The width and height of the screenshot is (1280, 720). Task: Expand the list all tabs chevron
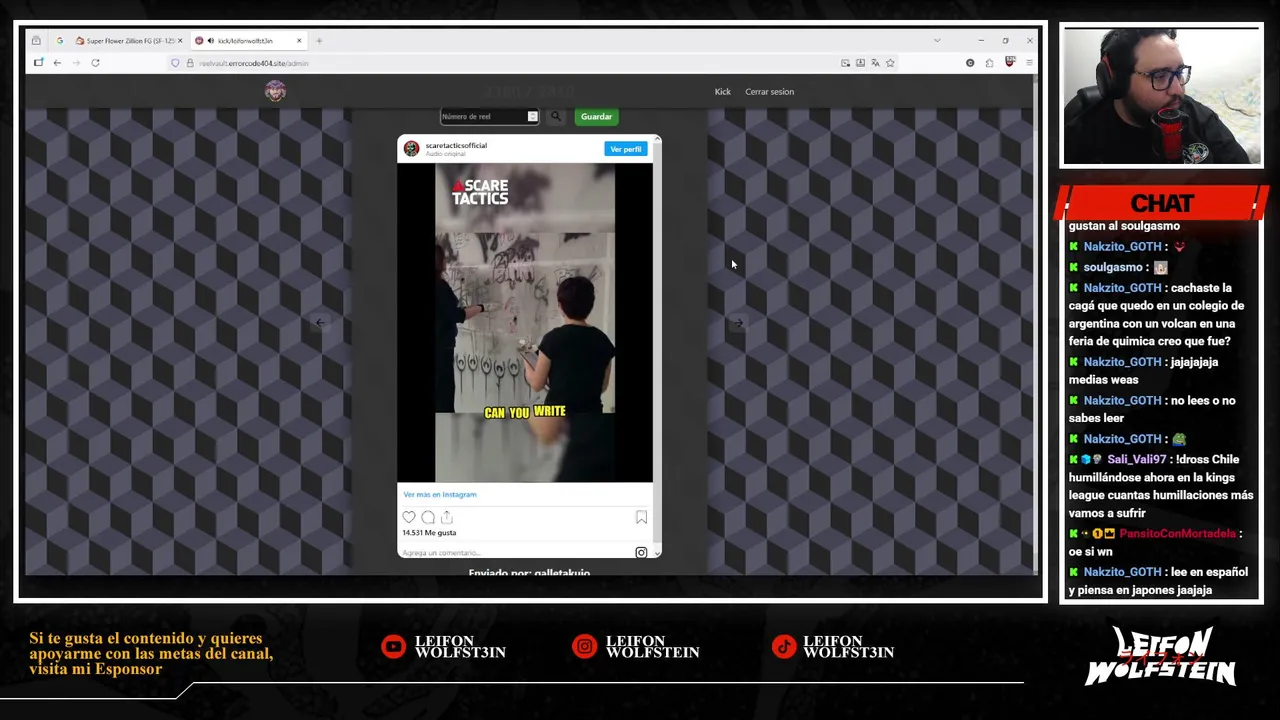pos(937,41)
